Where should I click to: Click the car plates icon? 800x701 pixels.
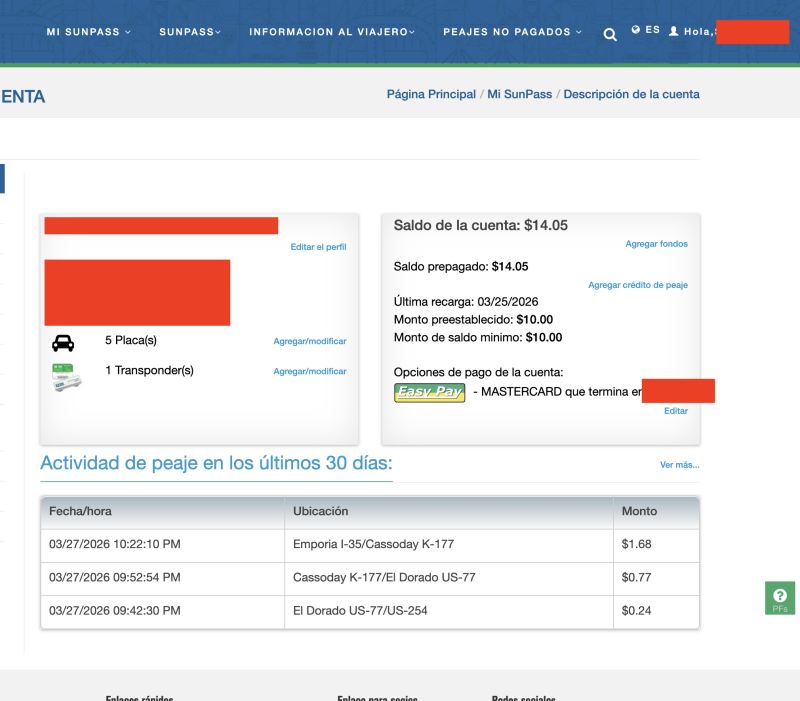[63, 343]
